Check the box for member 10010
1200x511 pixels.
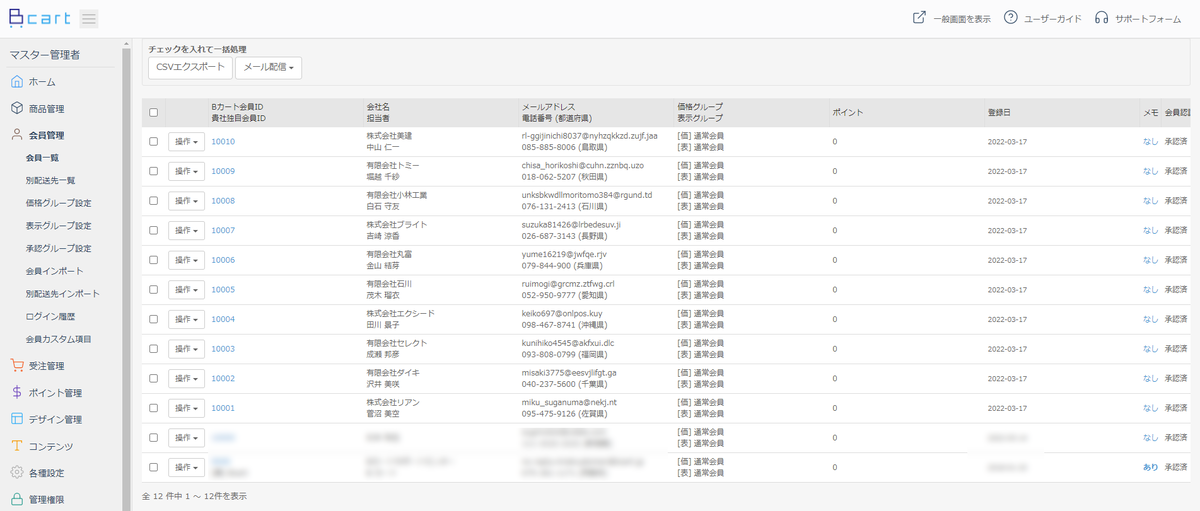pos(153,141)
